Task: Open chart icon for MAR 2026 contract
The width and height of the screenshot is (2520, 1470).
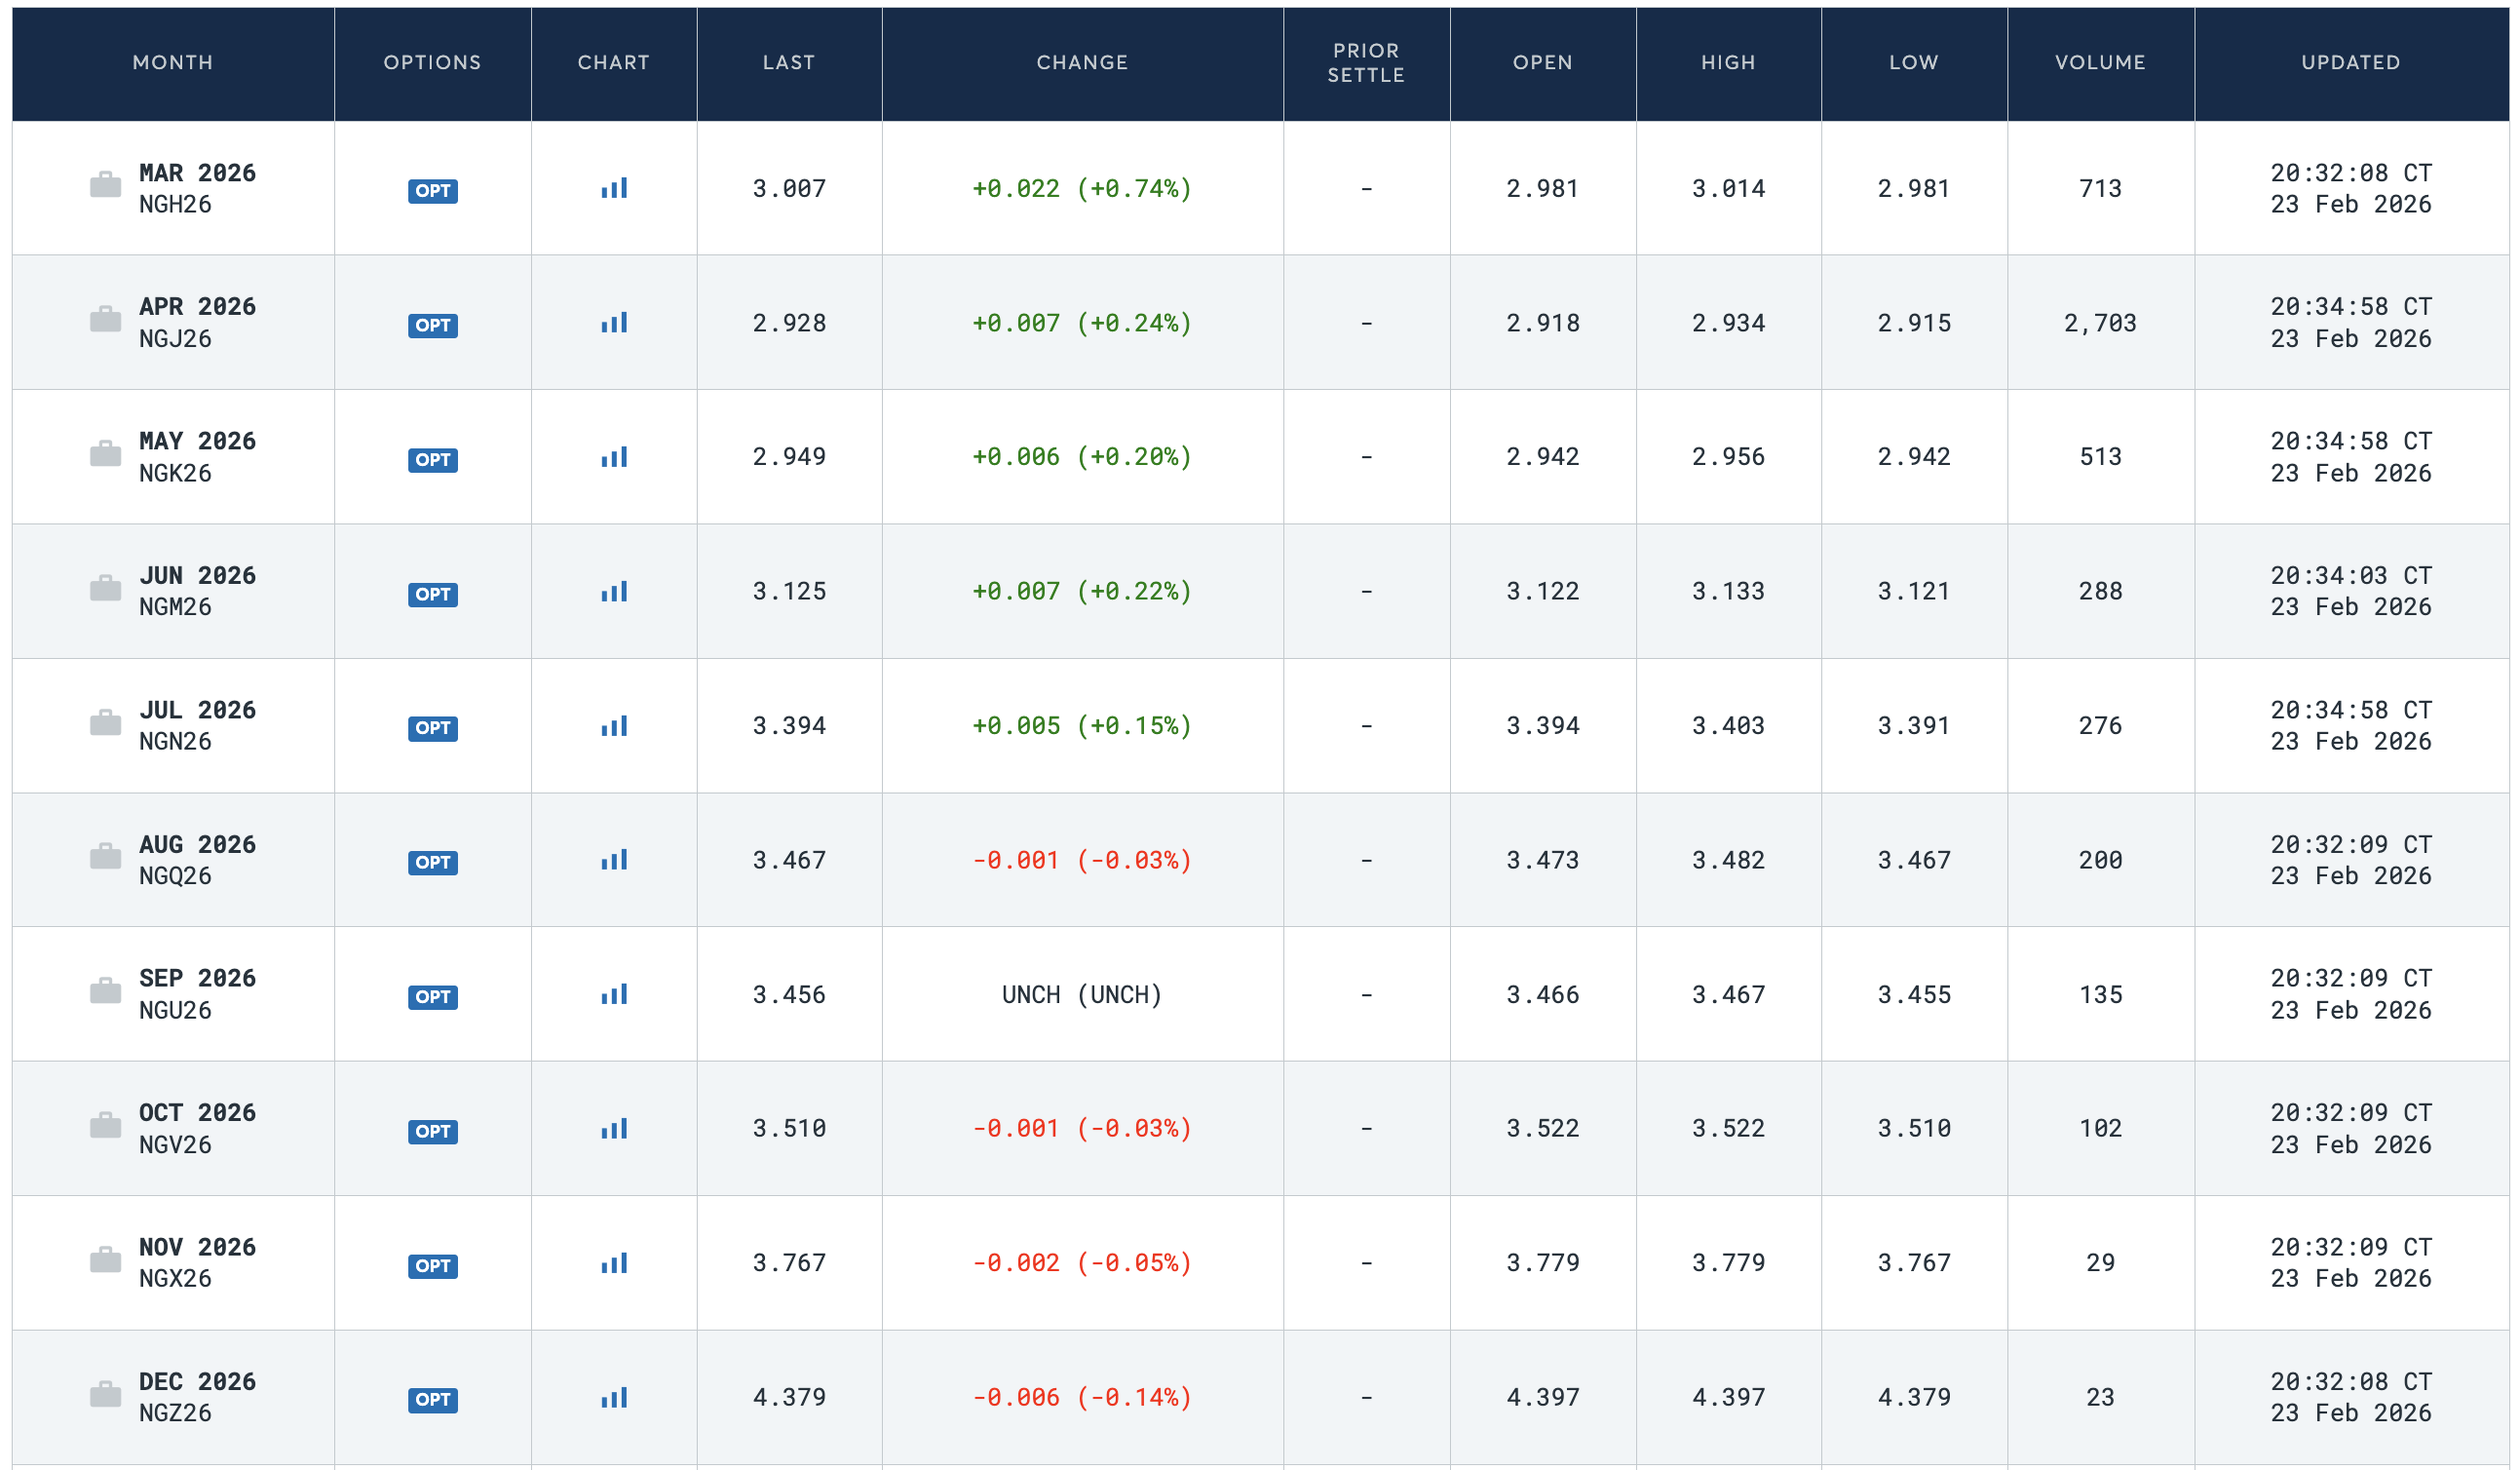Action: [614, 188]
